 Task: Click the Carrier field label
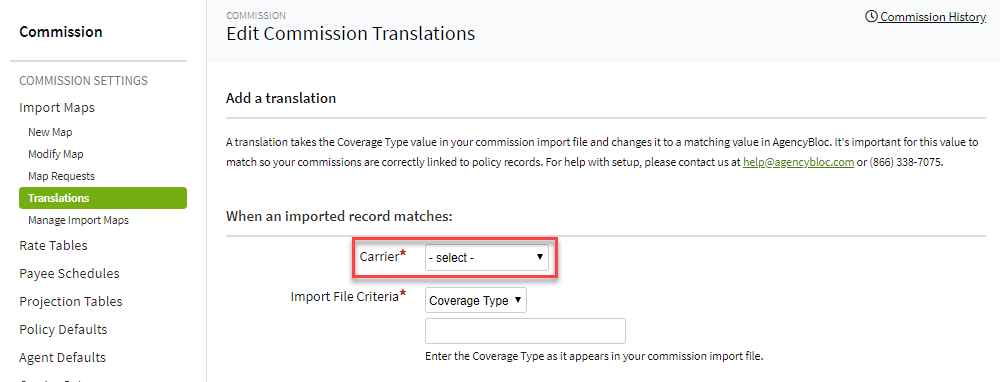click(383, 256)
